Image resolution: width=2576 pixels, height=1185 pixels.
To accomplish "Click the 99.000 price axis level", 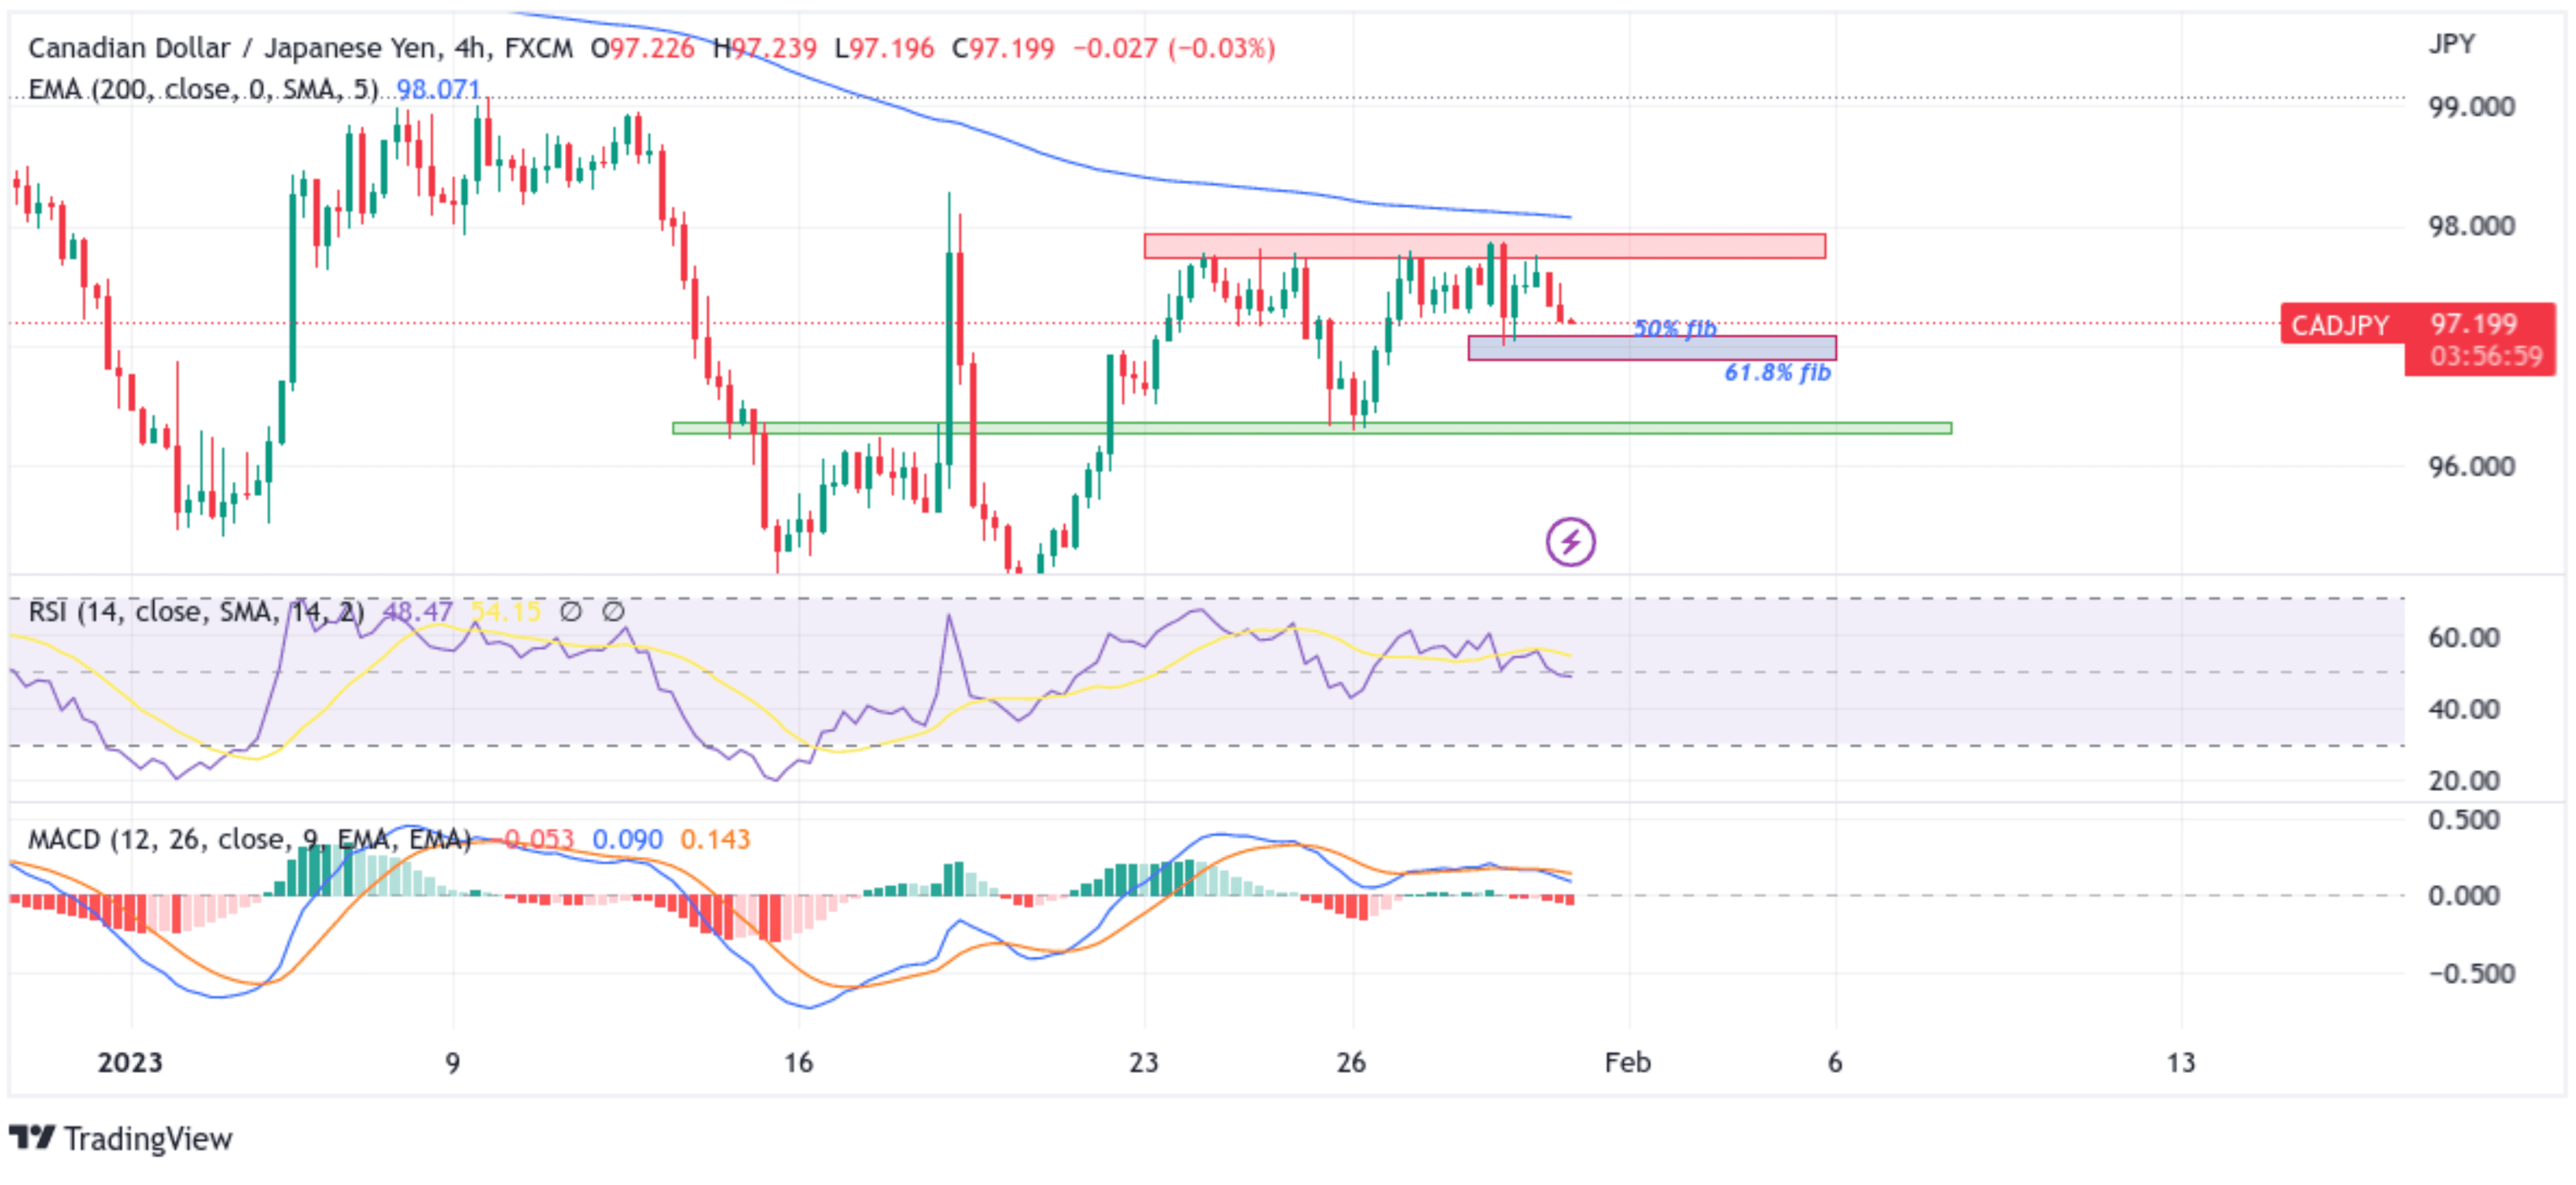I will tap(2471, 107).
